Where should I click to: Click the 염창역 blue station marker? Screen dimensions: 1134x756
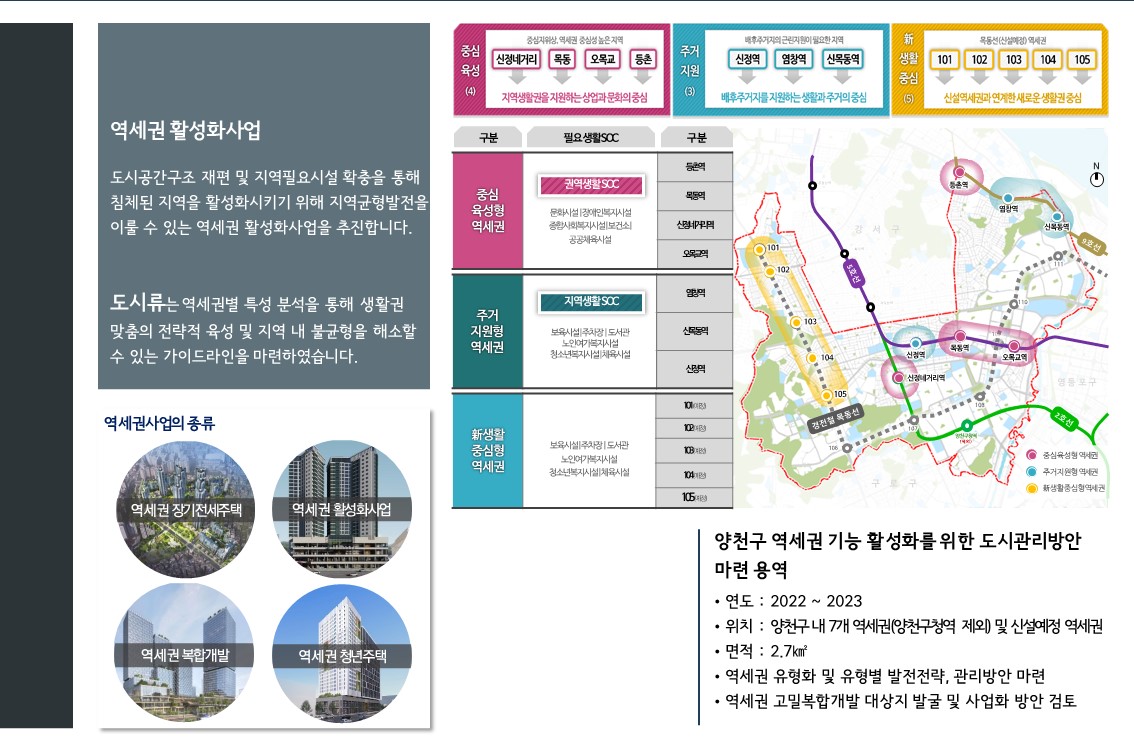click(1008, 198)
